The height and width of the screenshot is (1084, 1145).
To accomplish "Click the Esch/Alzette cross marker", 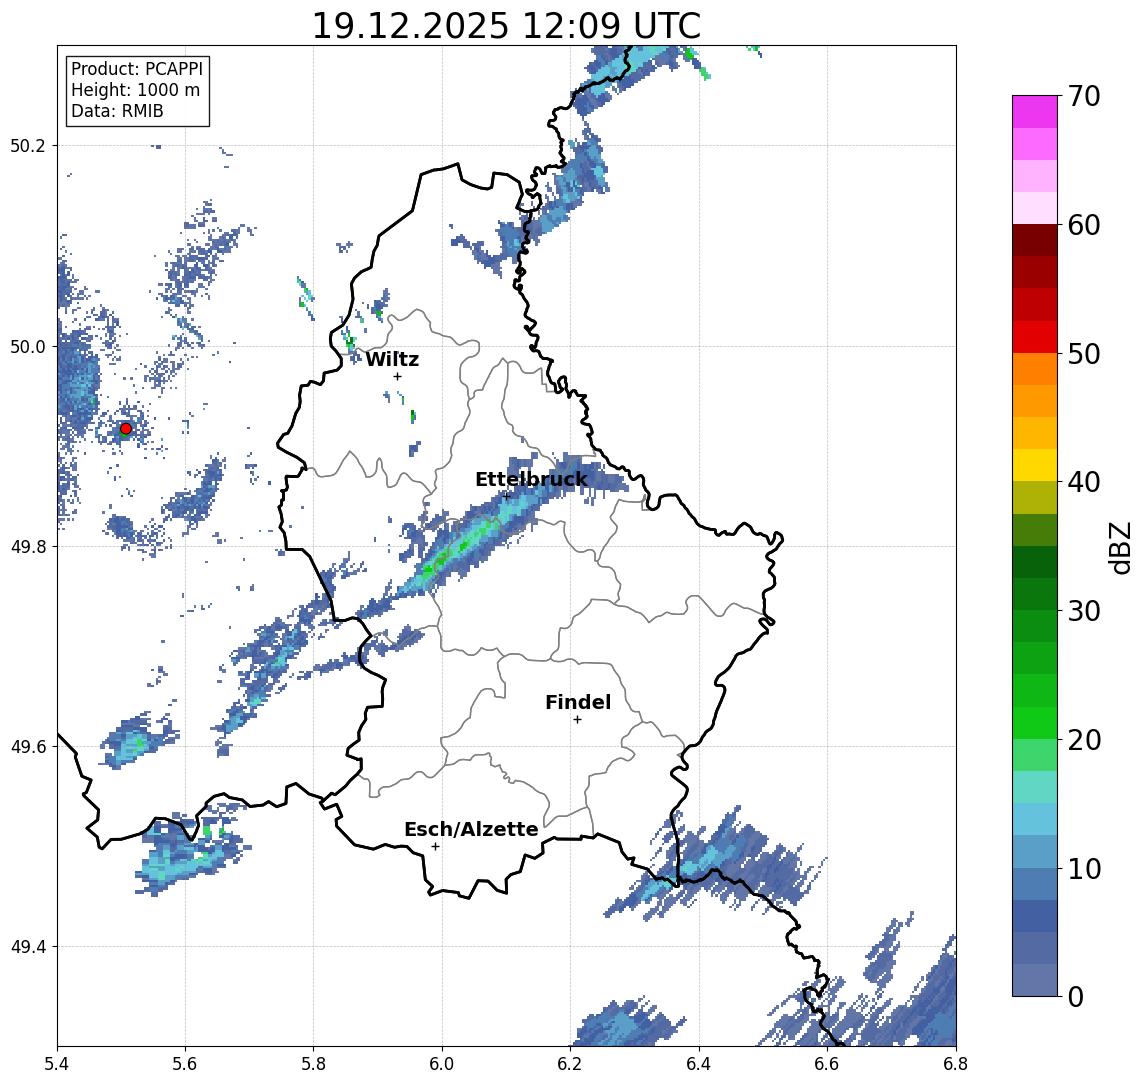I will click(x=435, y=847).
